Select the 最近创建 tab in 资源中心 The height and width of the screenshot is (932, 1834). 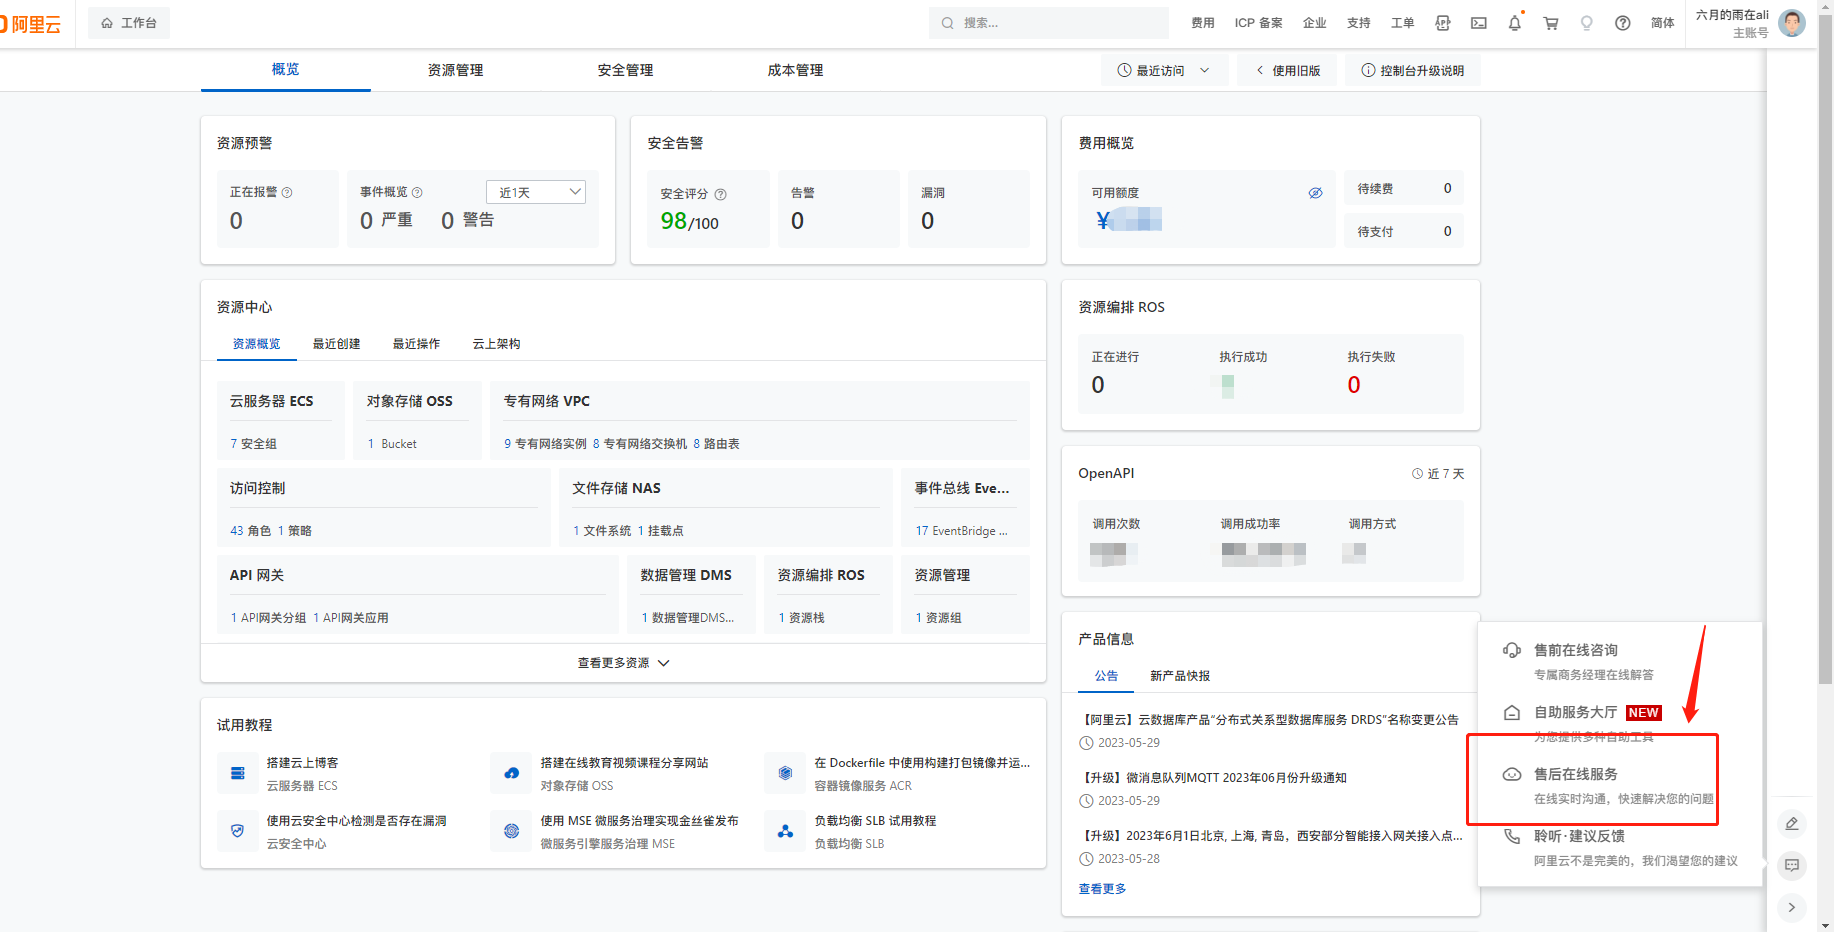pos(337,344)
